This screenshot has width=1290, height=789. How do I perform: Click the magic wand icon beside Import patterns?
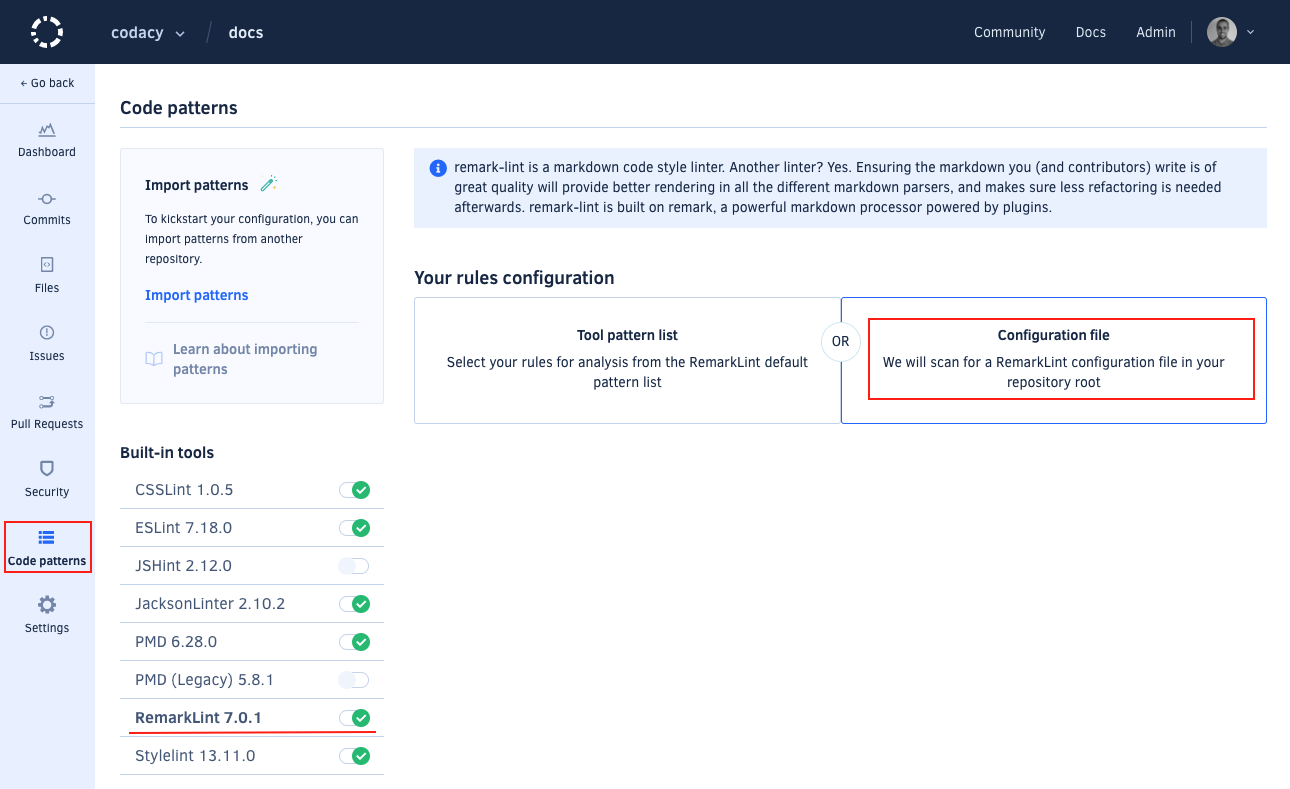[x=268, y=184]
